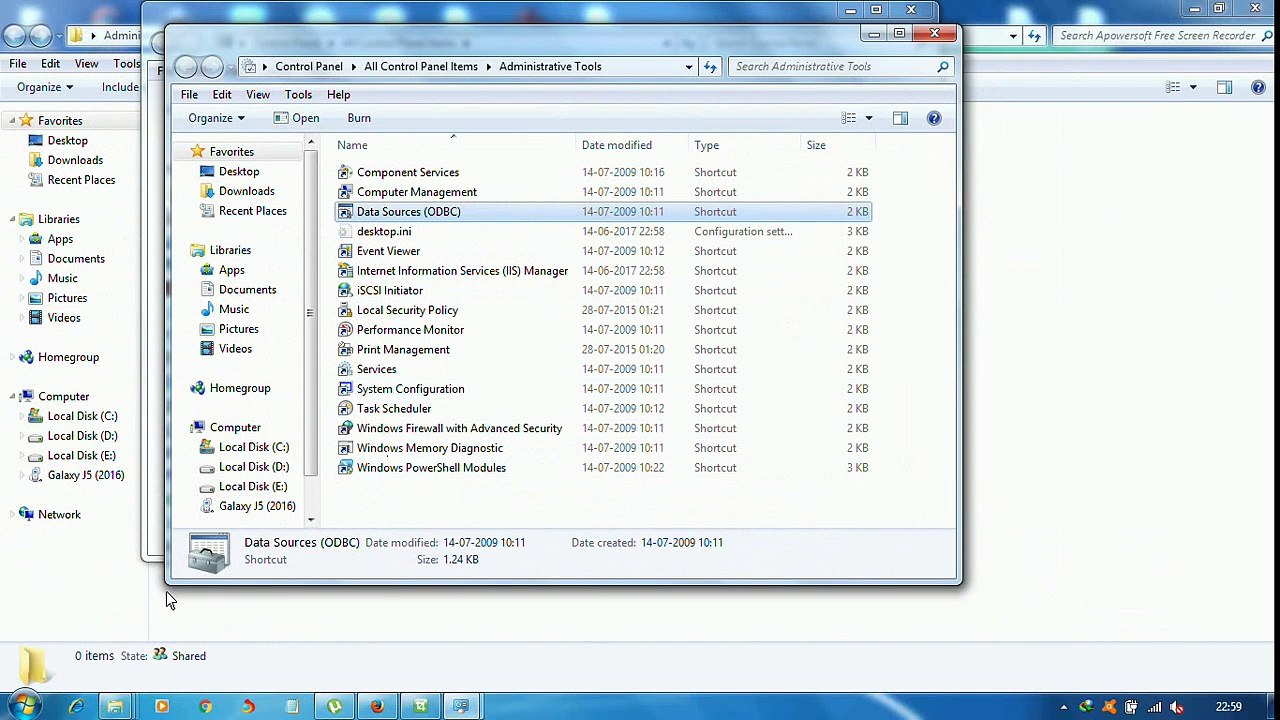This screenshot has width=1280, height=720.
Task: Open the Edit menu in Administrative Tools
Action: click(x=222, y=95)
